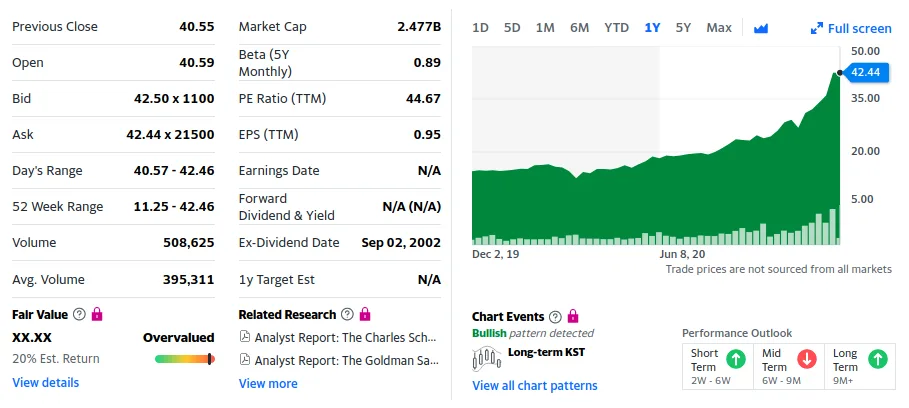Click PDF icon for Goldman Sachs report
Screen dimensions: 909x408
point(245,360)
